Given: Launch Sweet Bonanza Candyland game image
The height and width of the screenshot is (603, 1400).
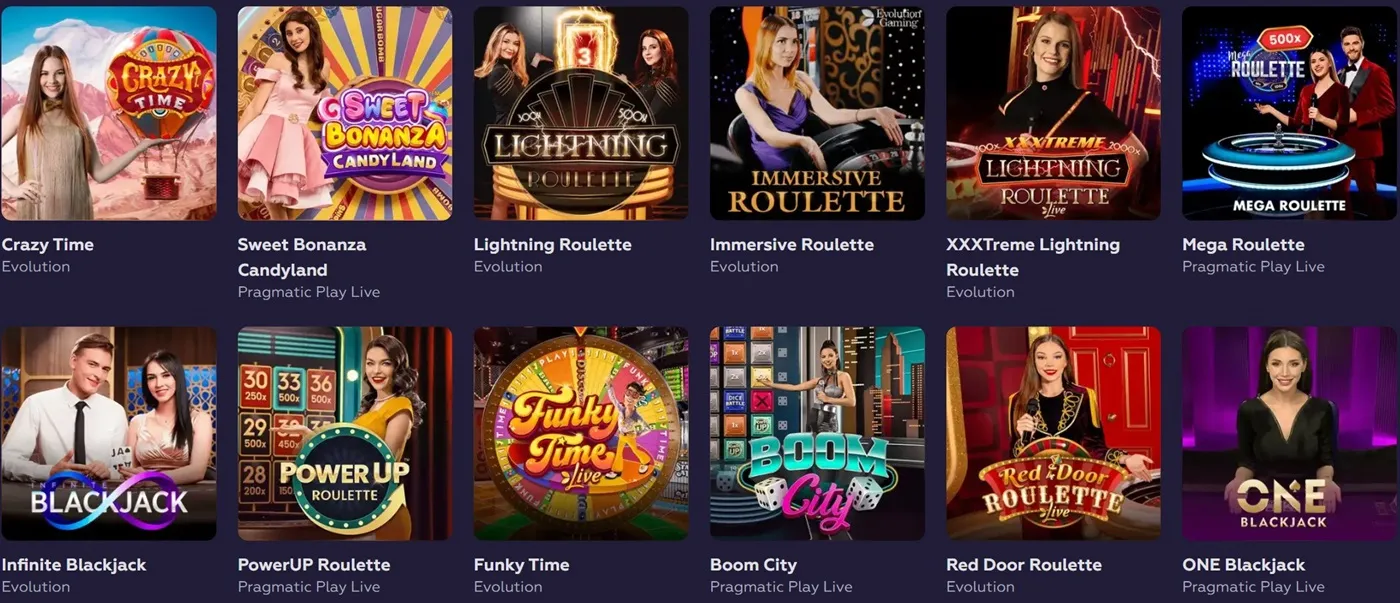Looking at the screenshot, I should (344, 113).
